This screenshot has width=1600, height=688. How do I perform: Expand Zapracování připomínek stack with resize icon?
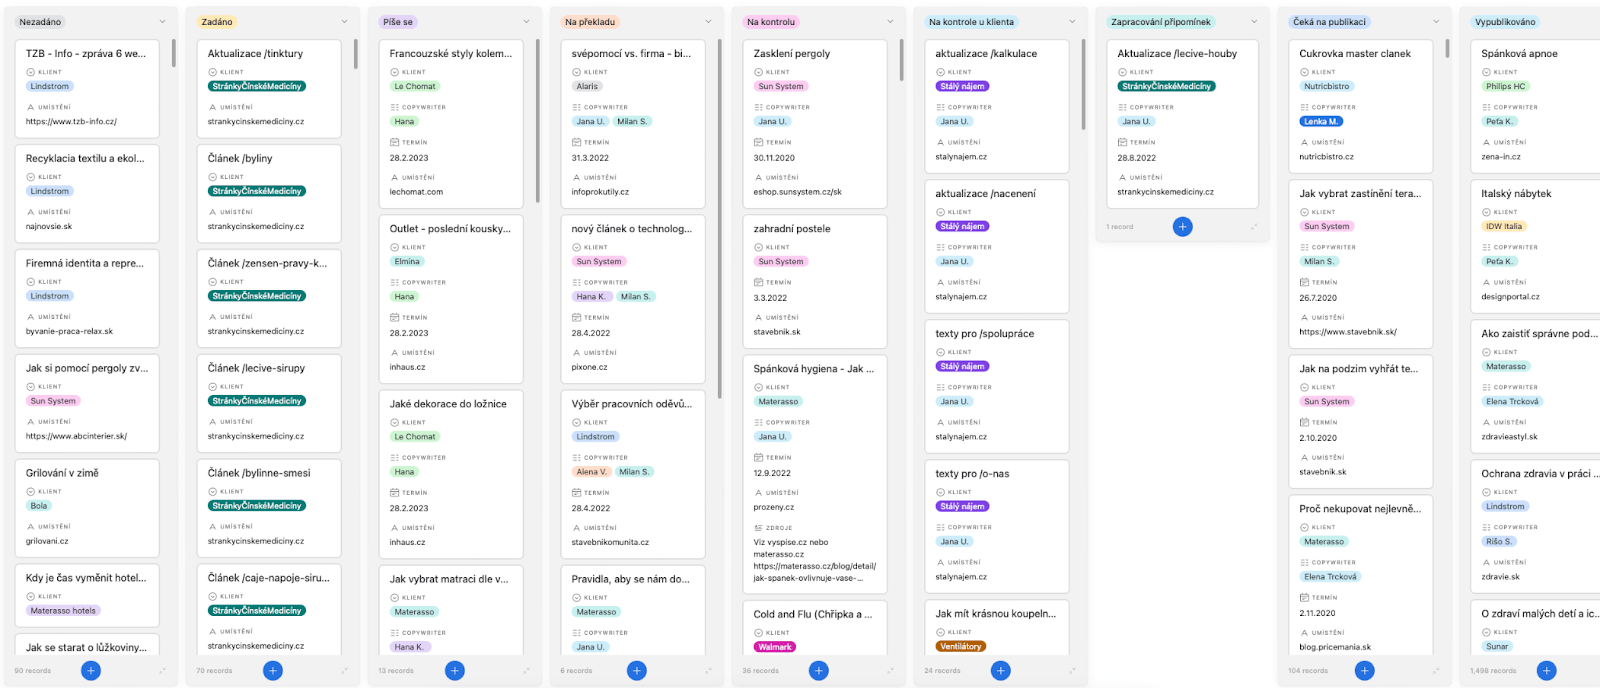click(1254, 227)
